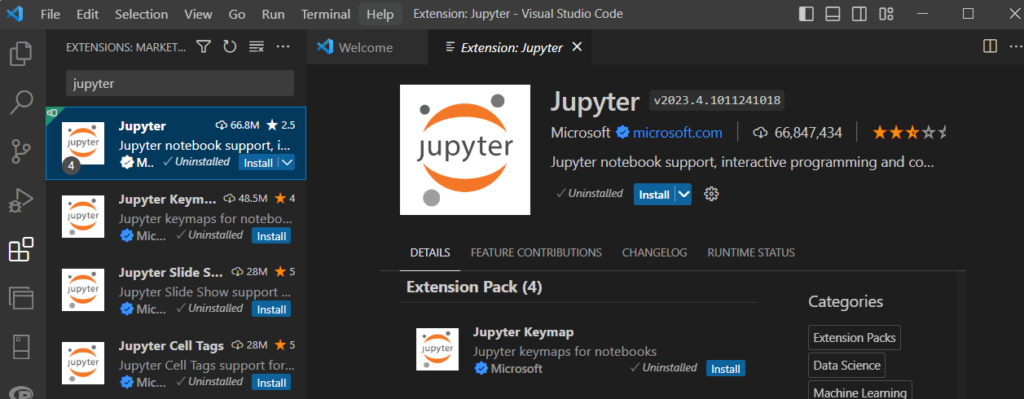The height and width of the screenshot is (399, 1024).
Task: Click the Extension Packs category
Action: [x=854, y=338]
